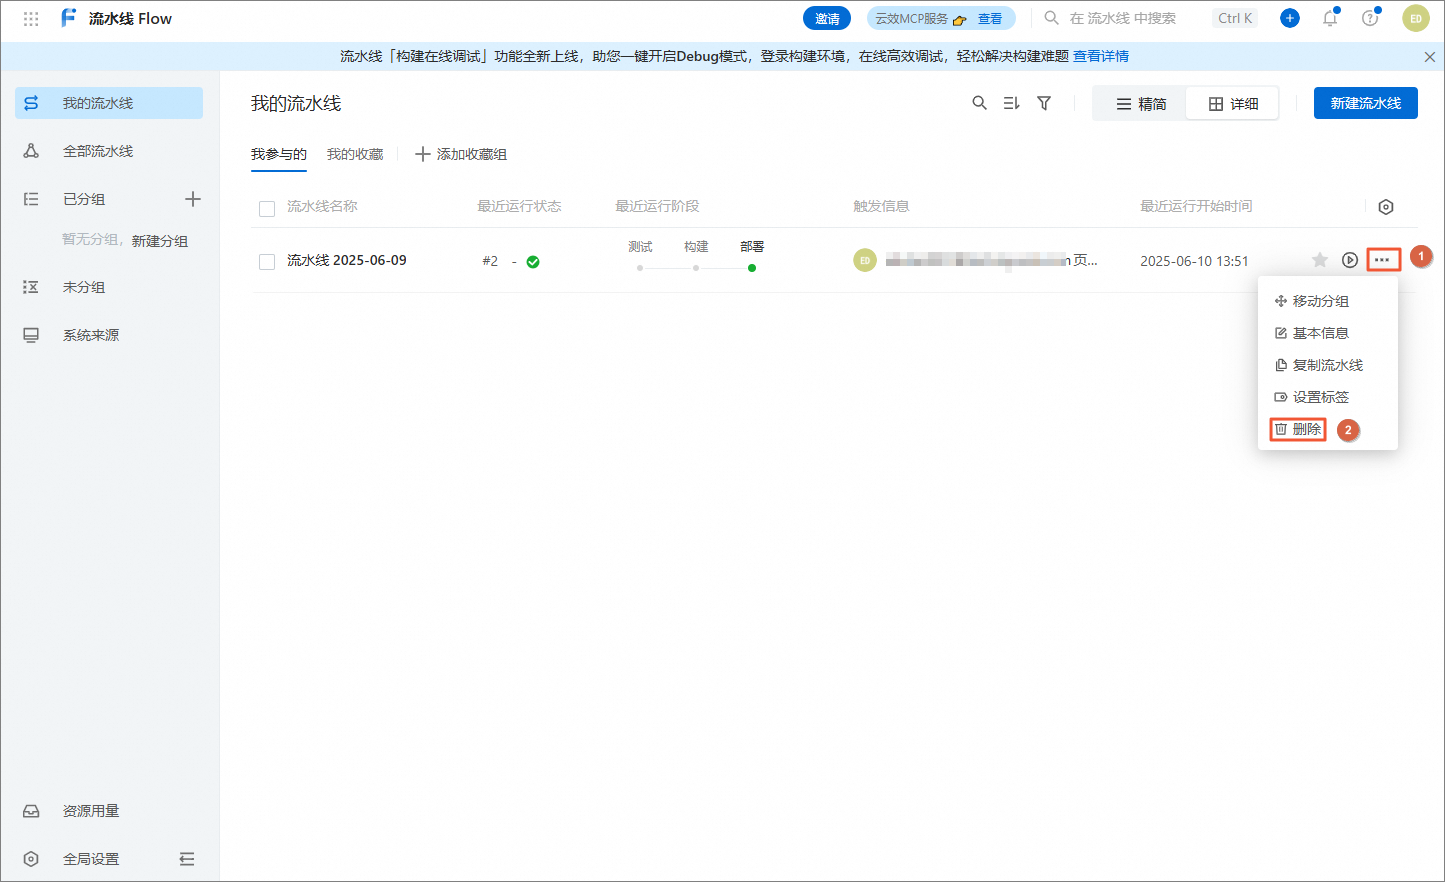1445x882 pixels.
Task: Open 已分组 in the sidebar
Action: (84, 199)
